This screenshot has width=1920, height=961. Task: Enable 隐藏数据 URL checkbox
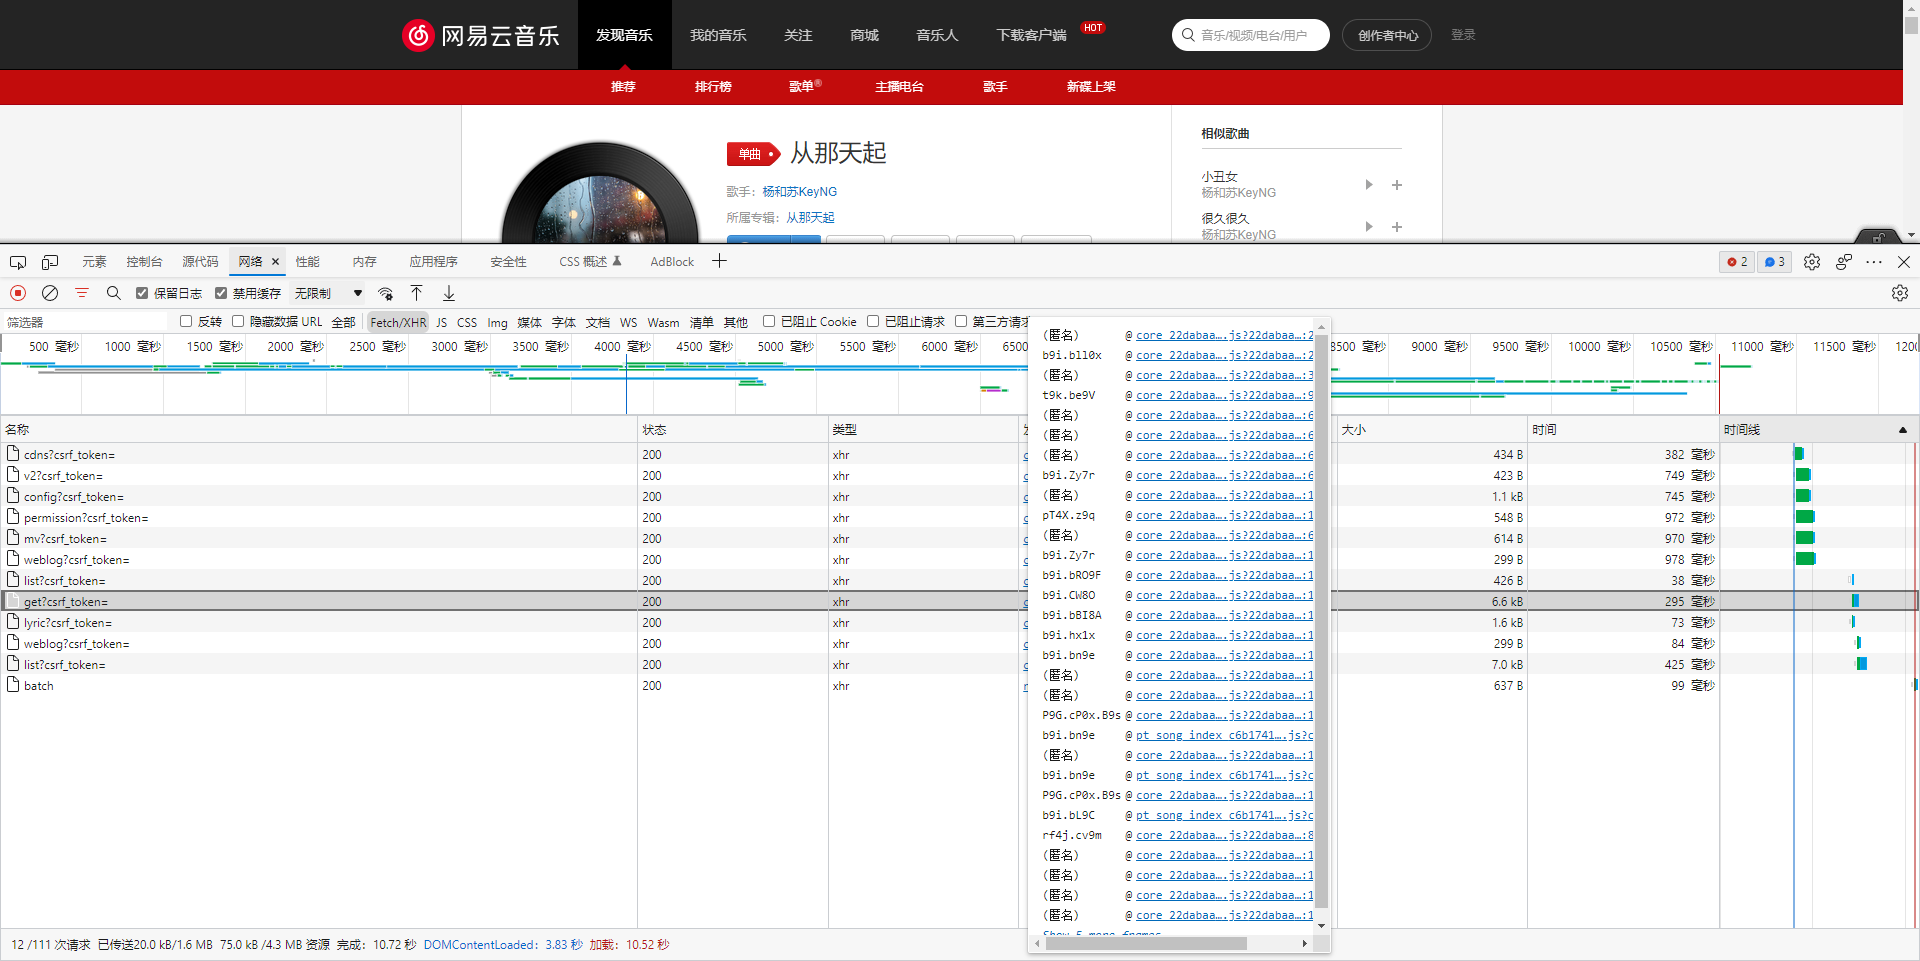point(238,321)
